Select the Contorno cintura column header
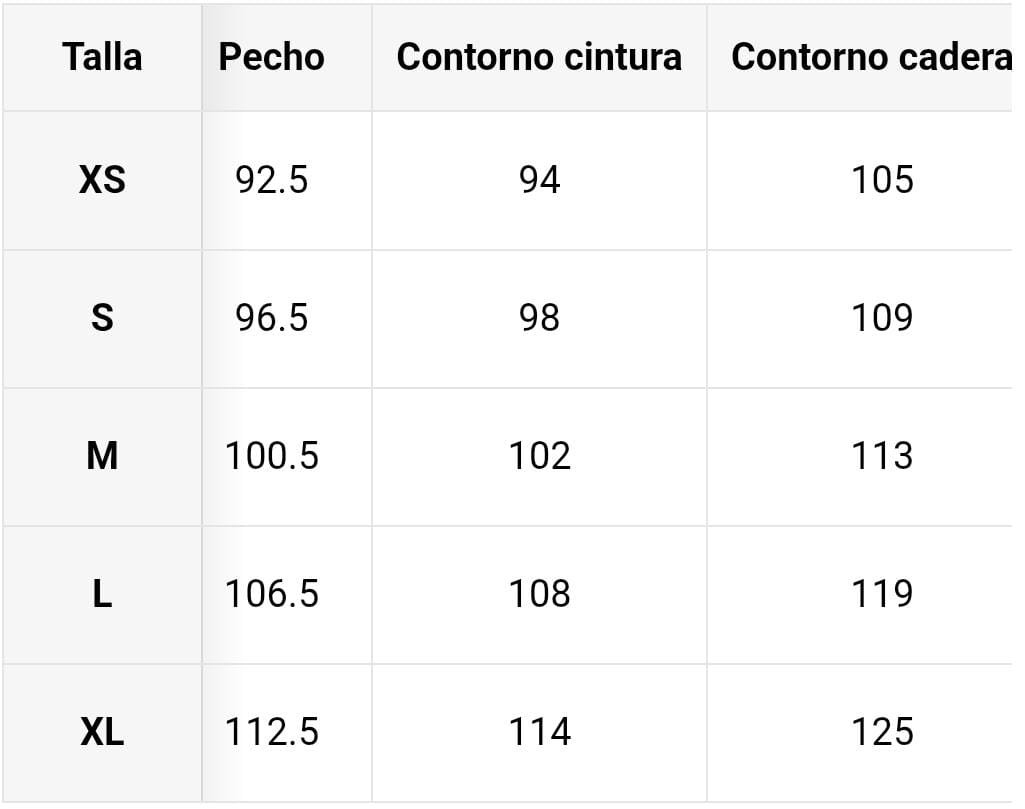This screenshot has height=809, width=1025. click(539, 57)
